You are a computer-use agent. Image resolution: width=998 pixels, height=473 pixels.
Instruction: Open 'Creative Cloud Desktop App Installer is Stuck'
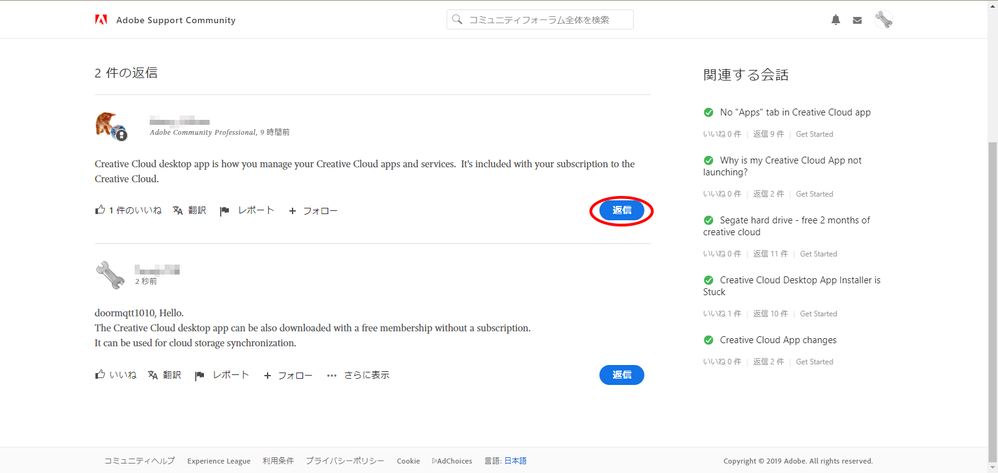pyautogui.click(x=792, y=286)
